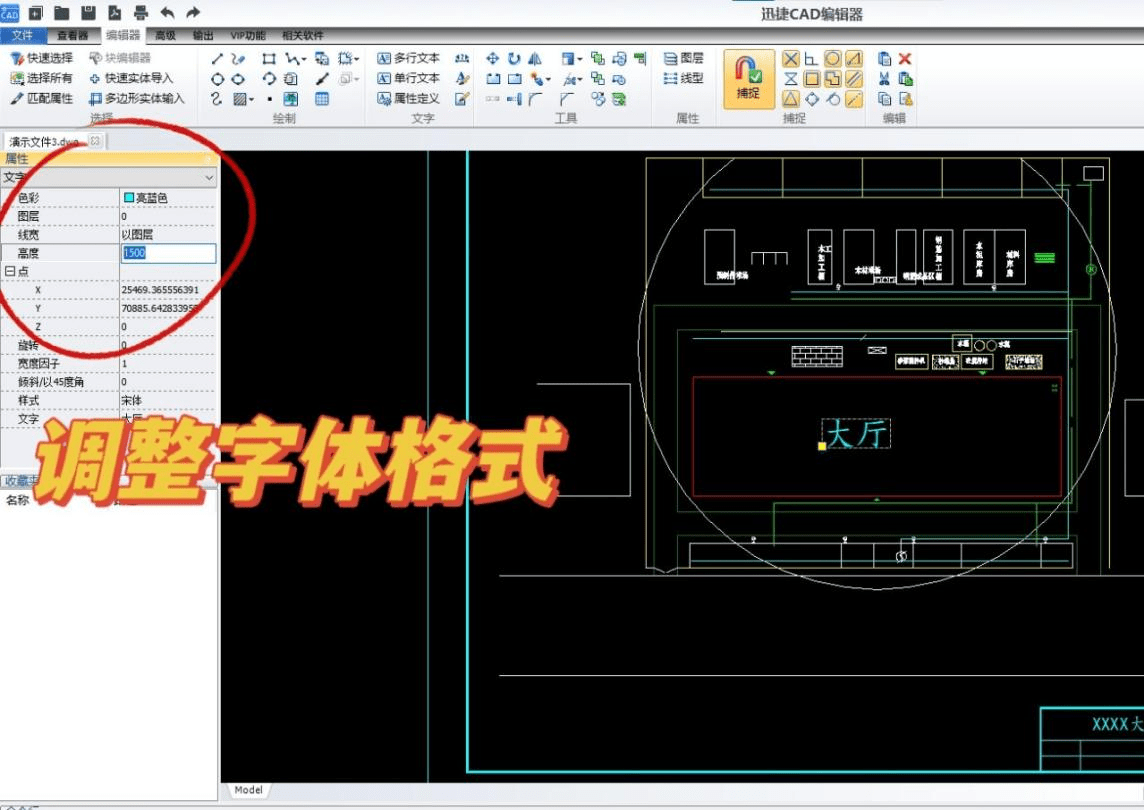
Task: Click the 高度 value input showing 1500
Action: point(167,253)
